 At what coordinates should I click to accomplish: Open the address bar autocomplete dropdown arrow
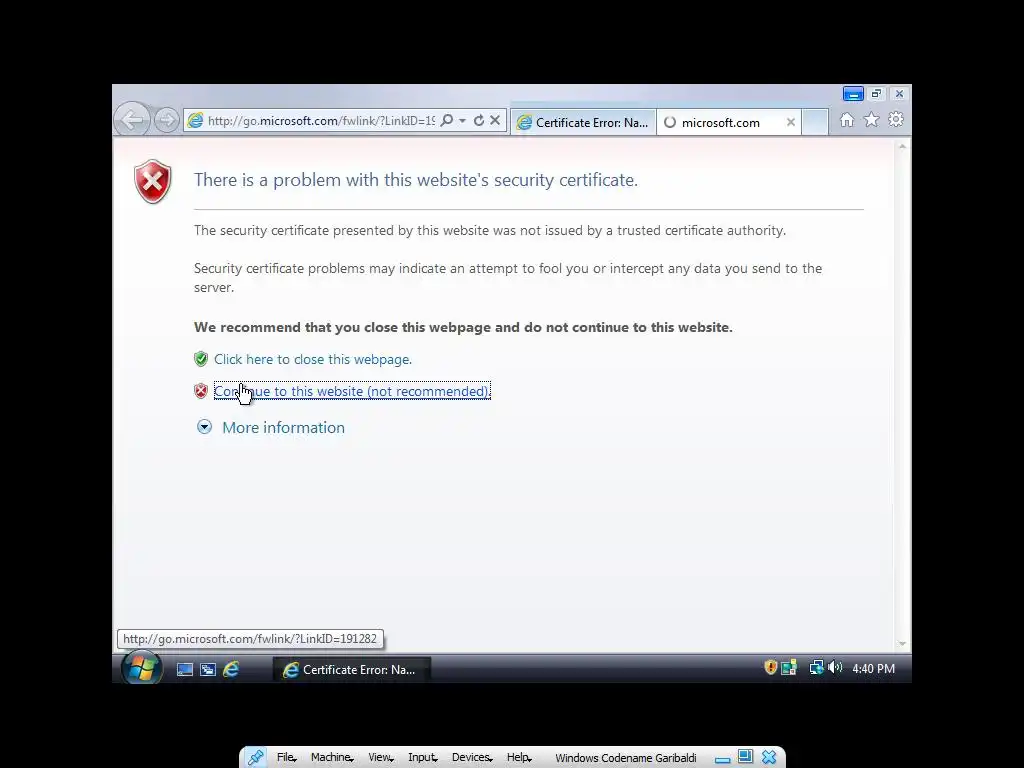click(462, 121)
